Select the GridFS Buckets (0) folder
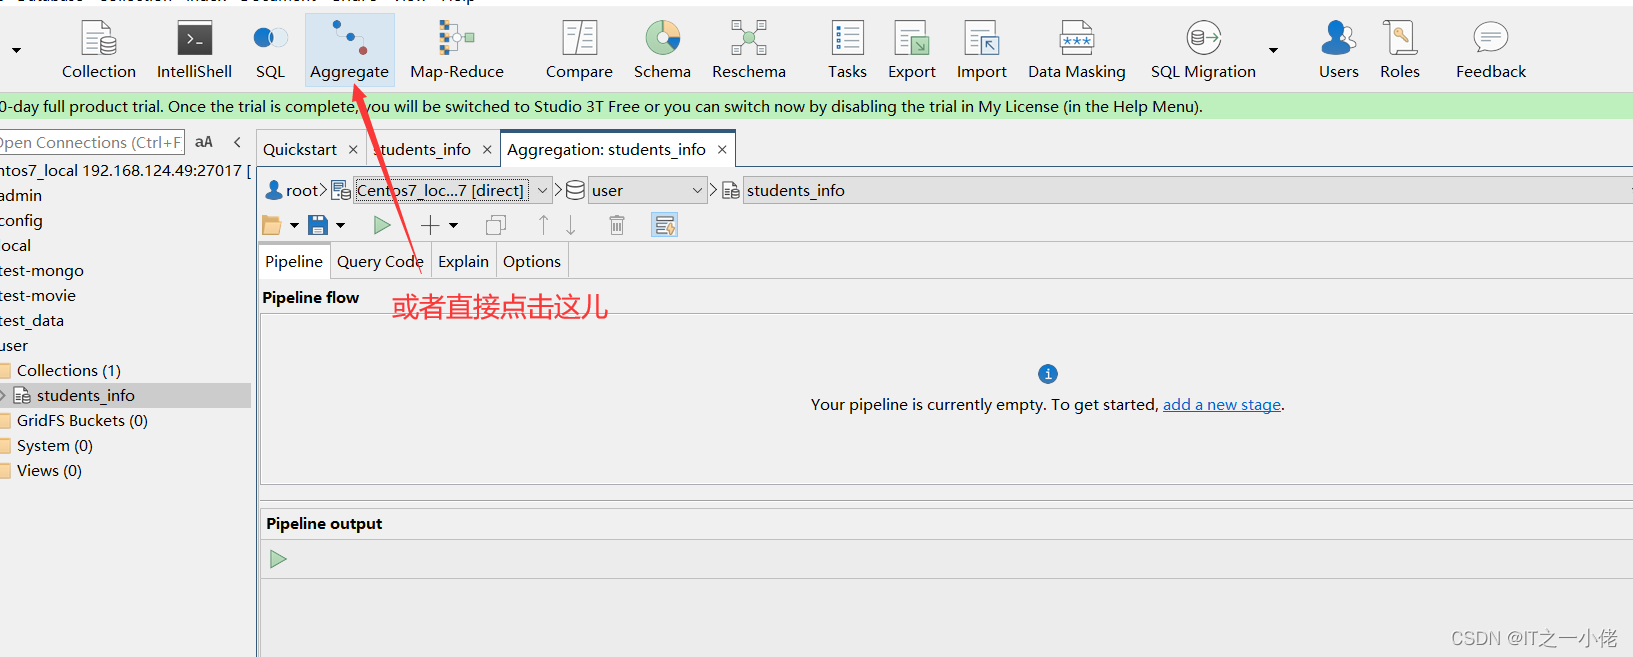The height and width of the screenshot is (657, 1633). [82, 420]
